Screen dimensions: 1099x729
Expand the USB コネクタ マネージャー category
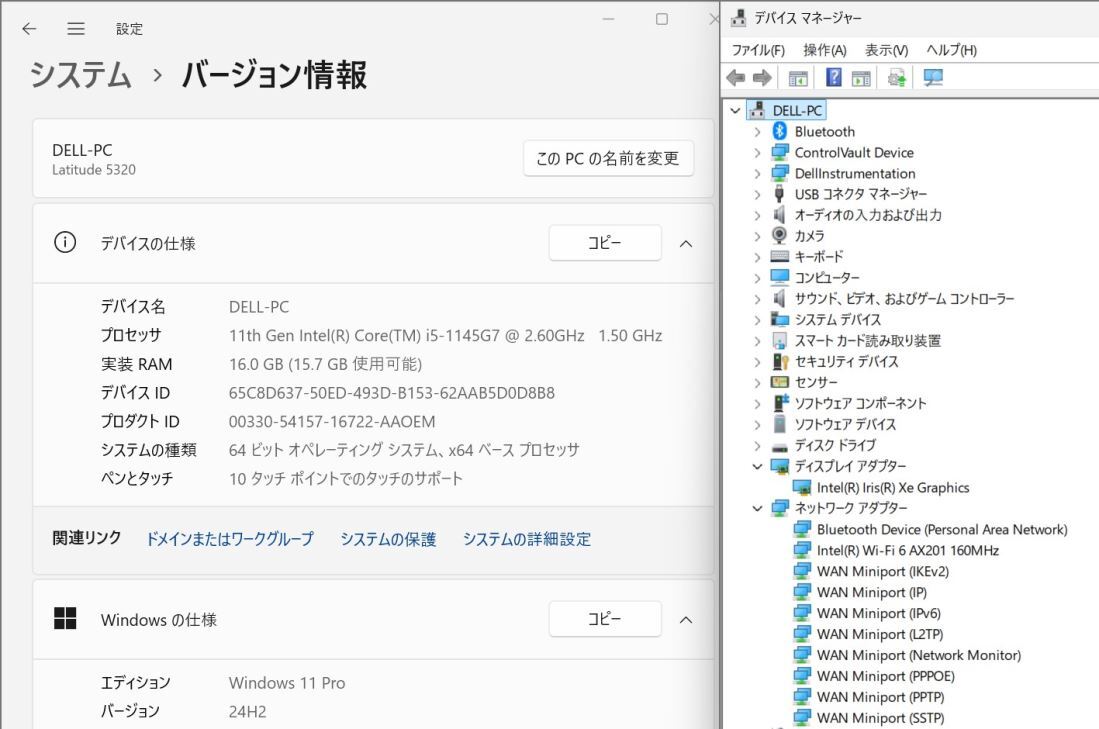tap(757, 194)
